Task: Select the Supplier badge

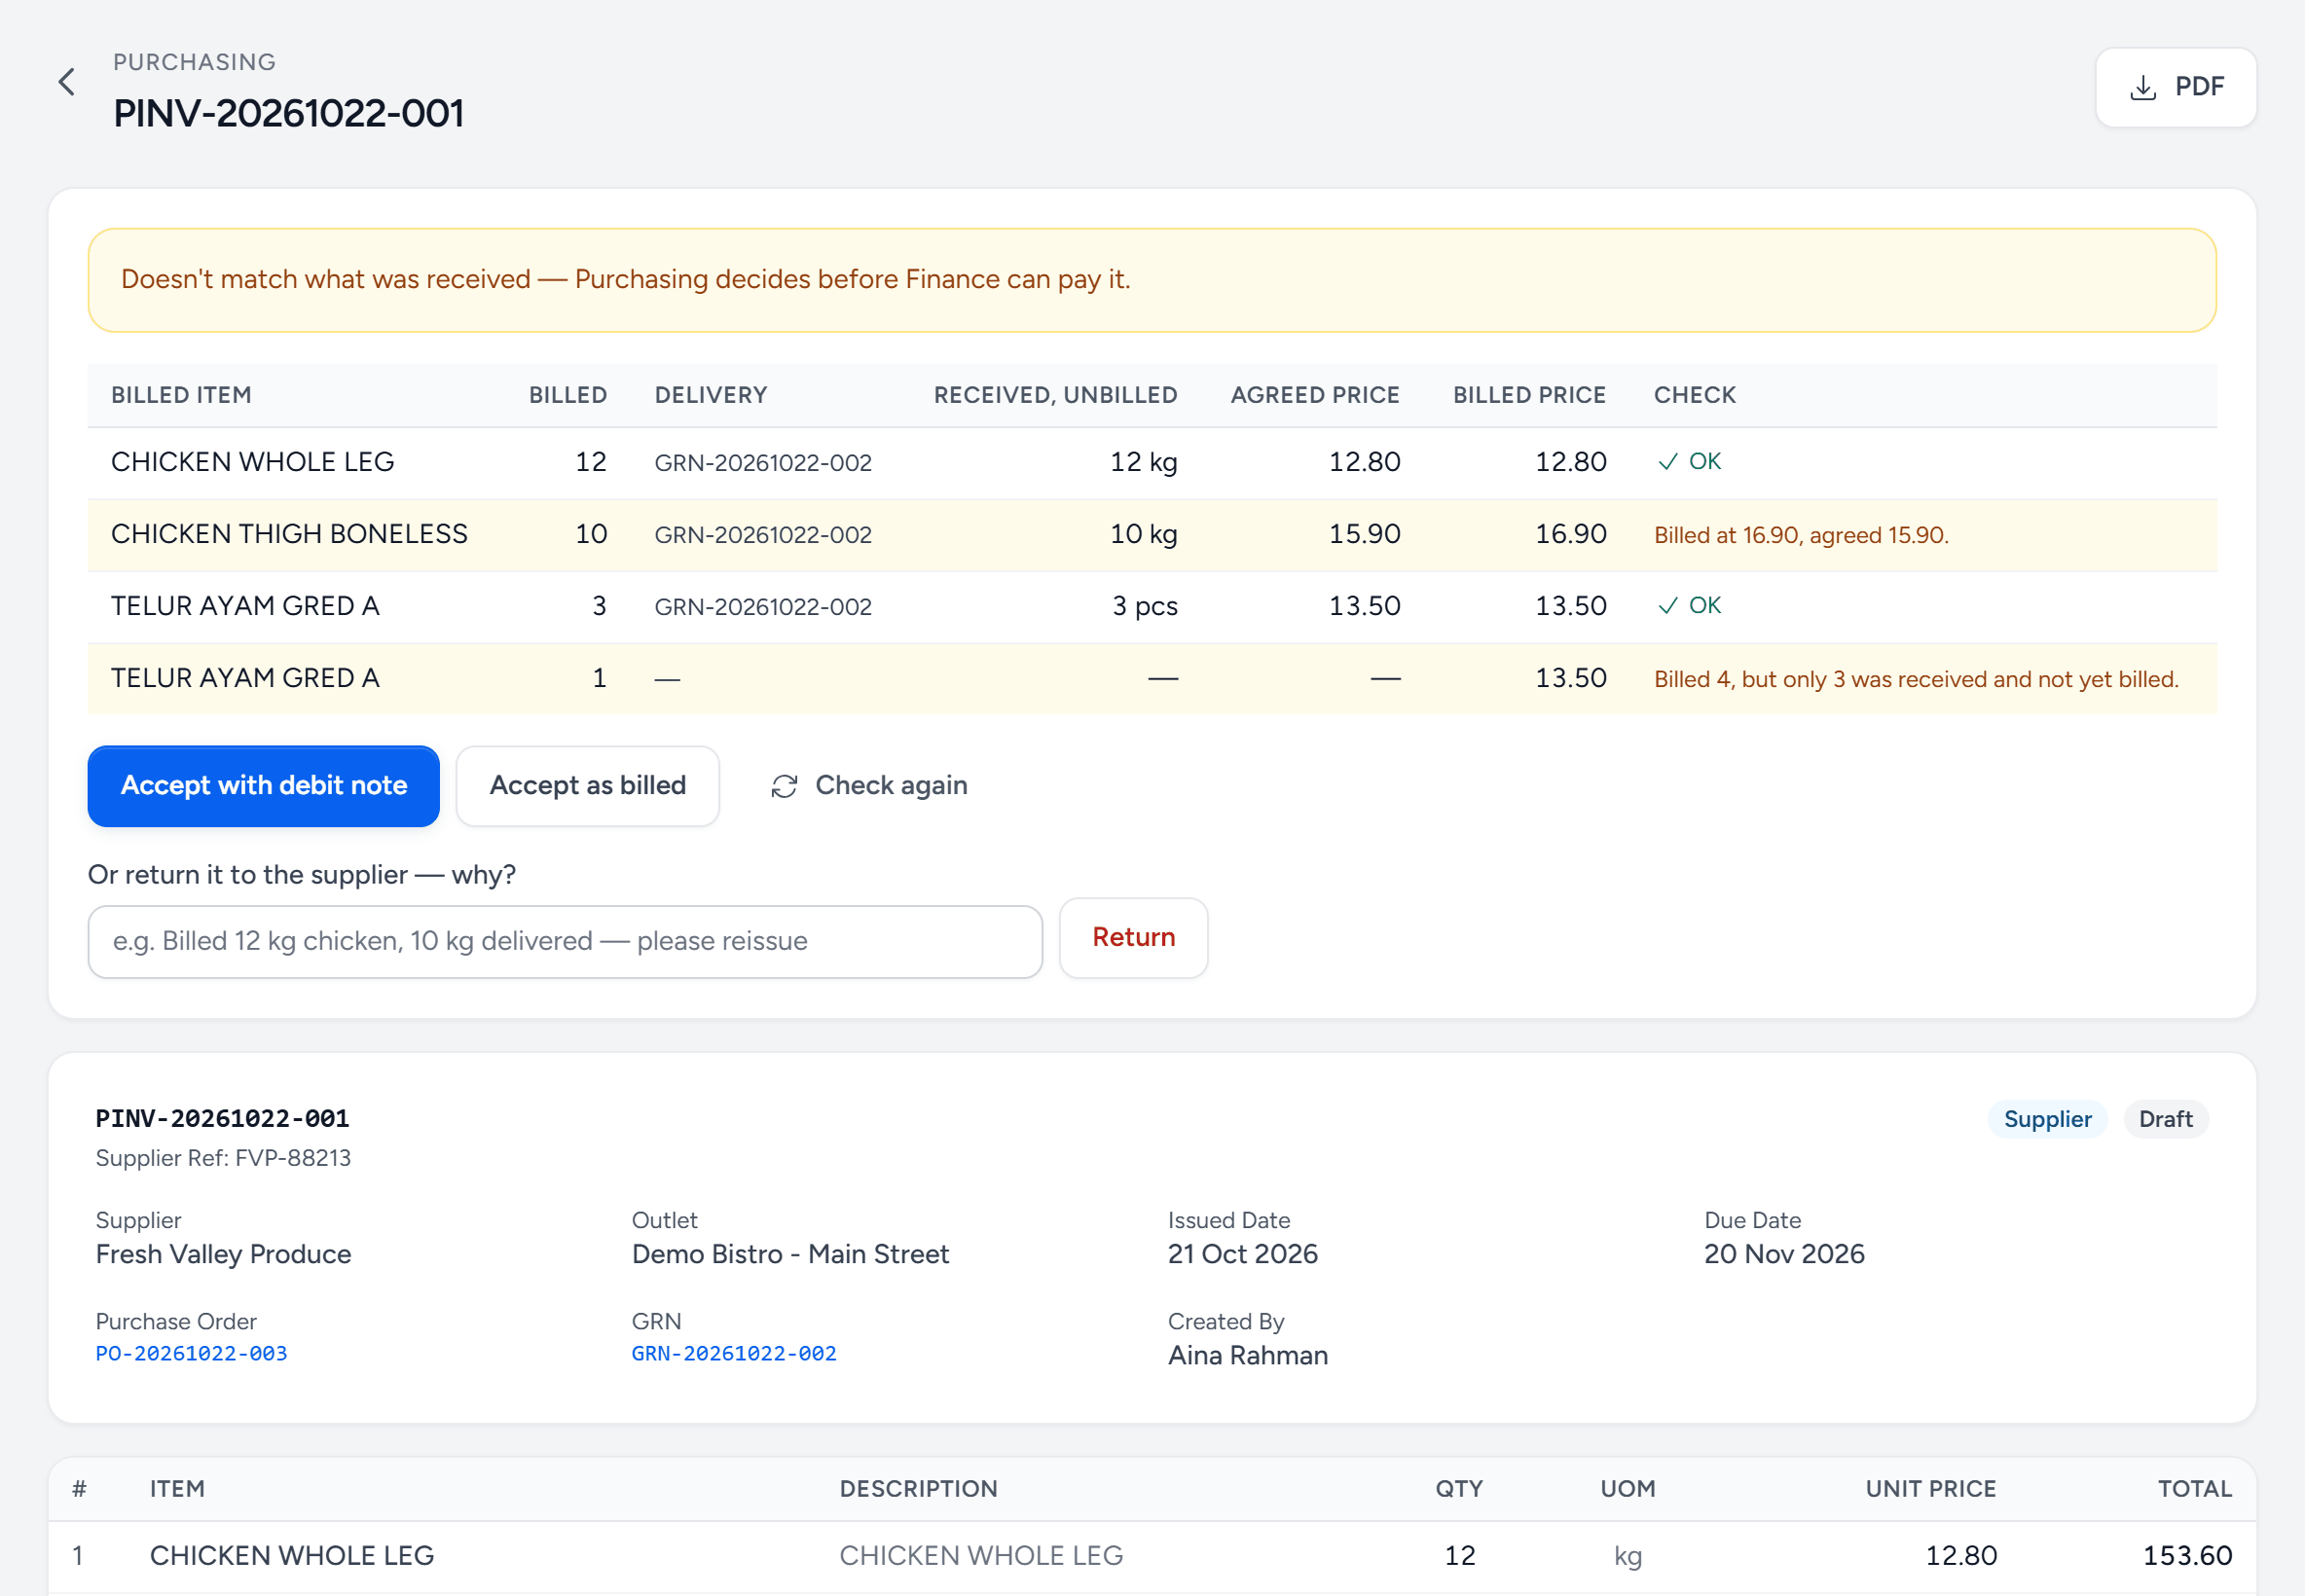Action: (2047, 1119)
